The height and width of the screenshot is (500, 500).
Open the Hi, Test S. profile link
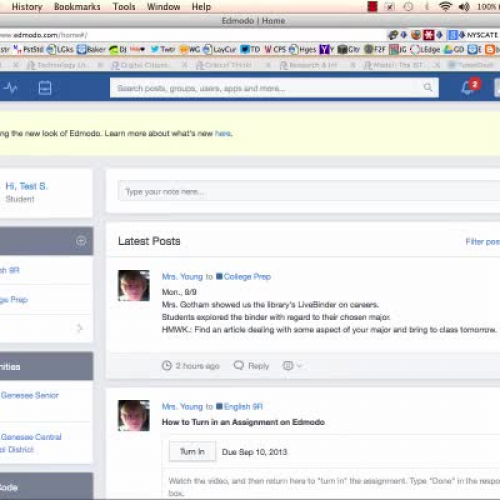(27, 186)
